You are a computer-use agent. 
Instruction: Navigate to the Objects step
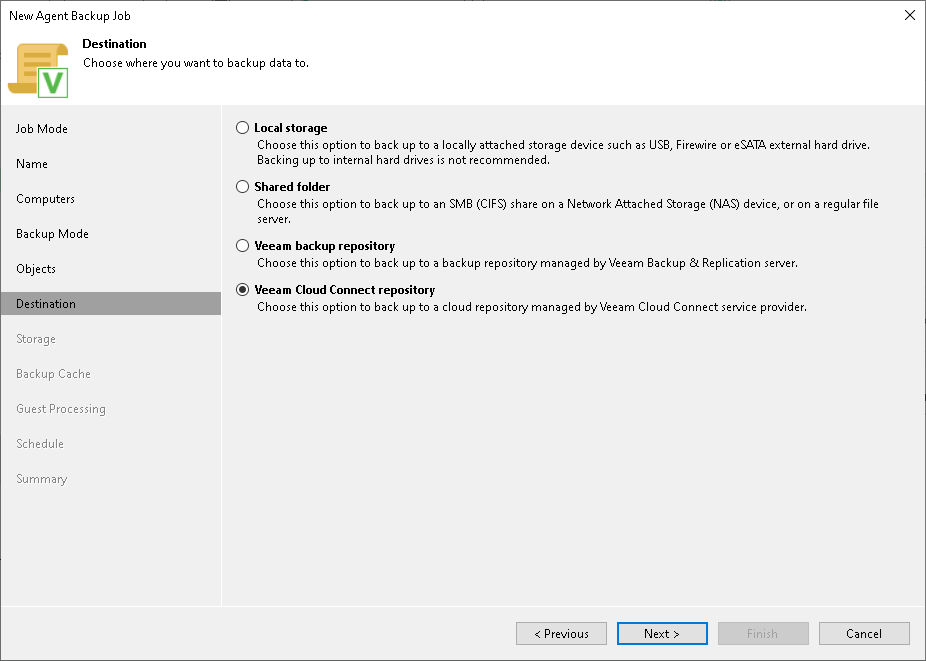pyautogui.click(x=36, y=268)
